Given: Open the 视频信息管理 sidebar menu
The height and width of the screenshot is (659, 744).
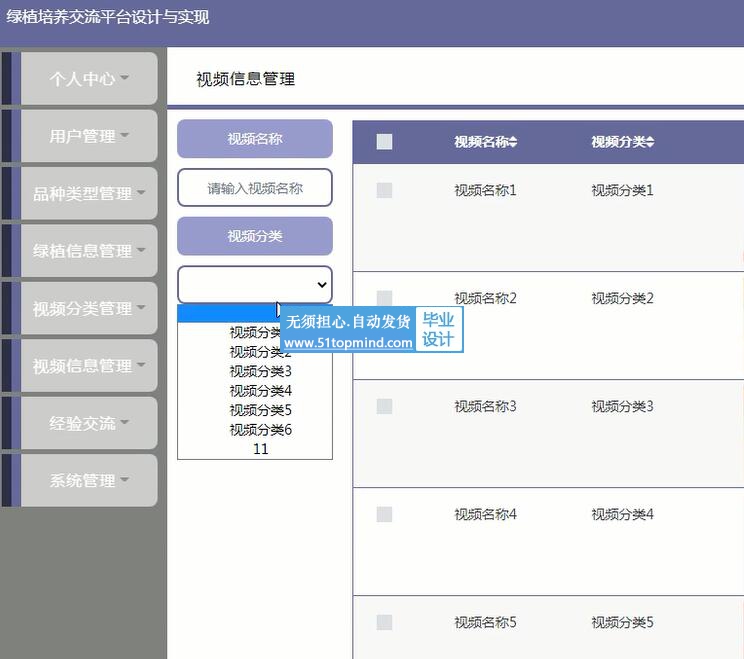Looking at the screenshot, I should [89, 366].
